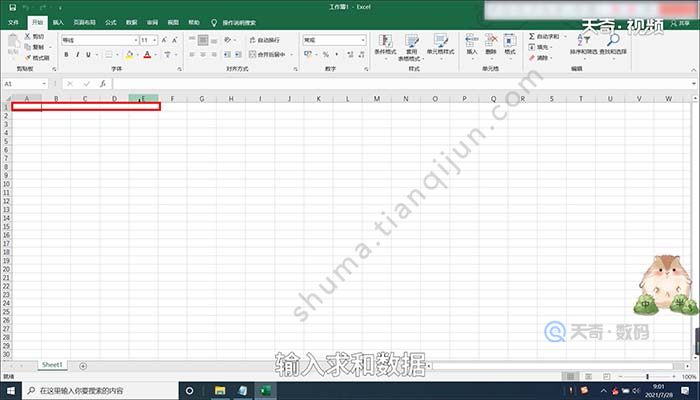The height and width of the screenshot is (400, 700).
Task: Expand the formula bar
Action: 693,83
